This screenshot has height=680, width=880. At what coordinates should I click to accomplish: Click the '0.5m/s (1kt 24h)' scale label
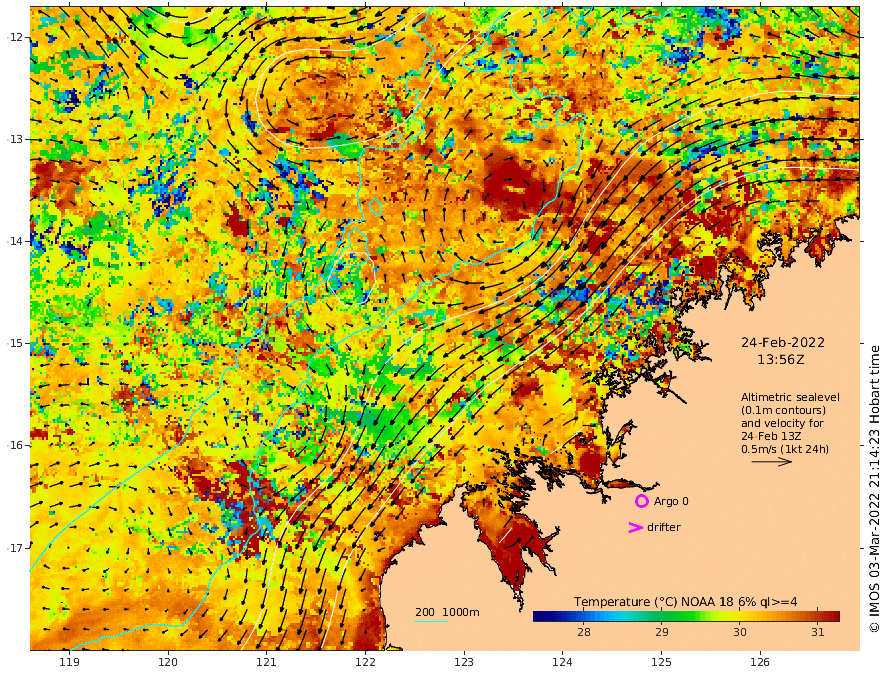pos(785,449)
